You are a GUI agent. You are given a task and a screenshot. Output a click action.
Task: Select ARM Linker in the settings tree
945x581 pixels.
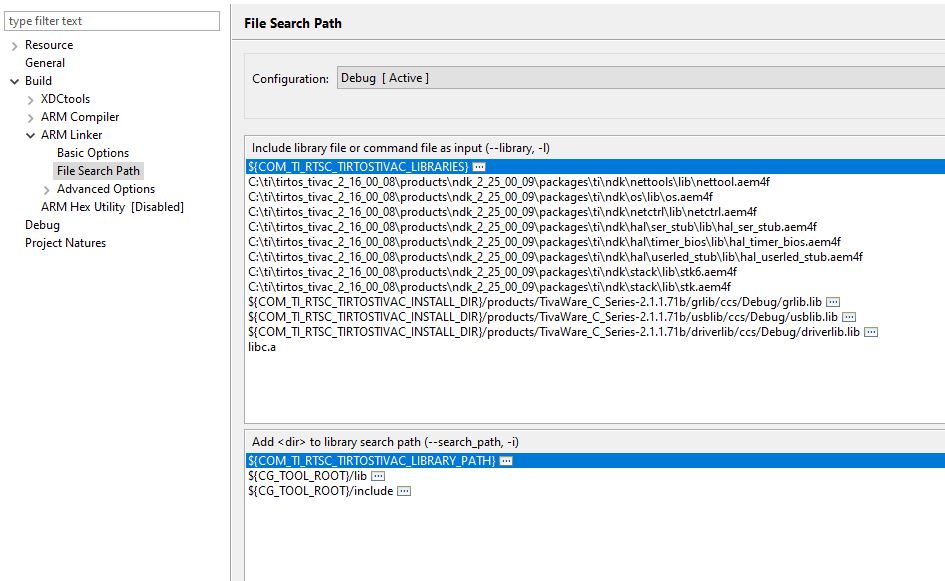point(72,135)
